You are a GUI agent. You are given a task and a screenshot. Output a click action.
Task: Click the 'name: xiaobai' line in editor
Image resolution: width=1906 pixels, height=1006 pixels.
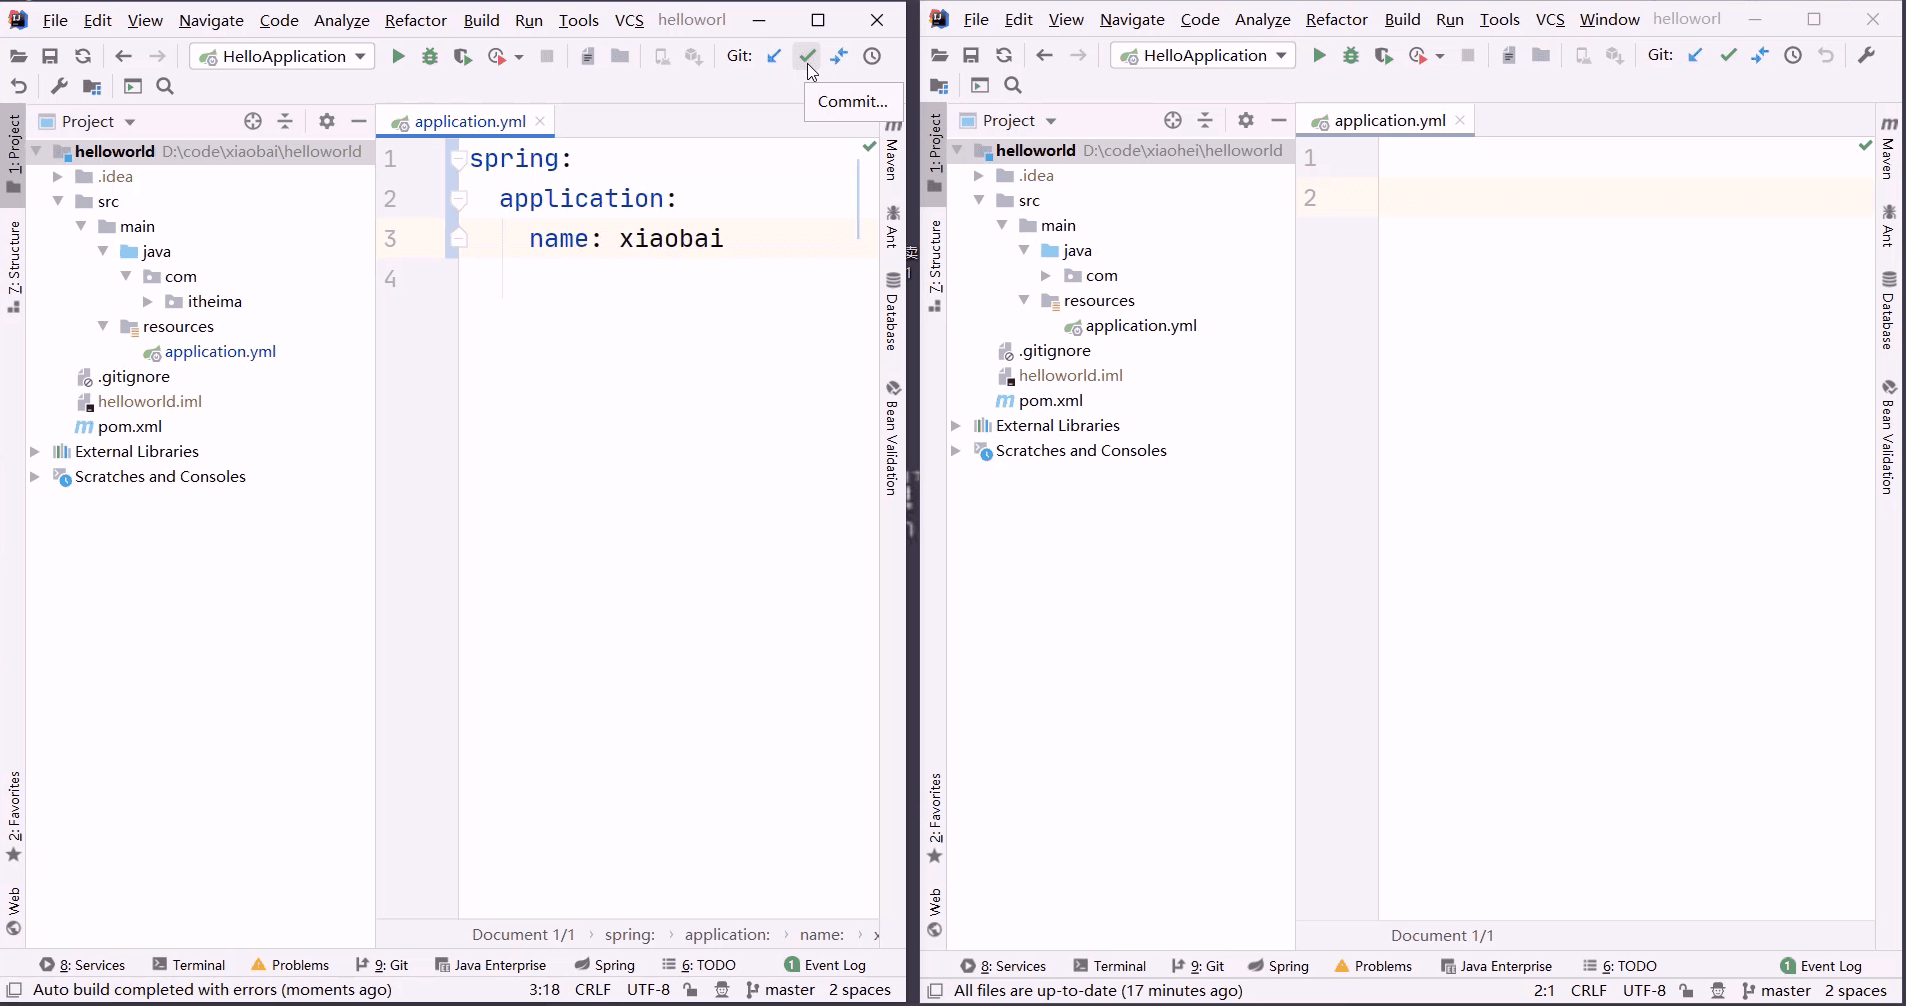(626, 239)
